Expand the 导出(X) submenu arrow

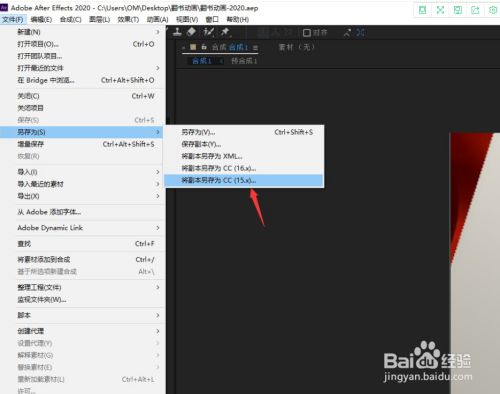point(158,196)
